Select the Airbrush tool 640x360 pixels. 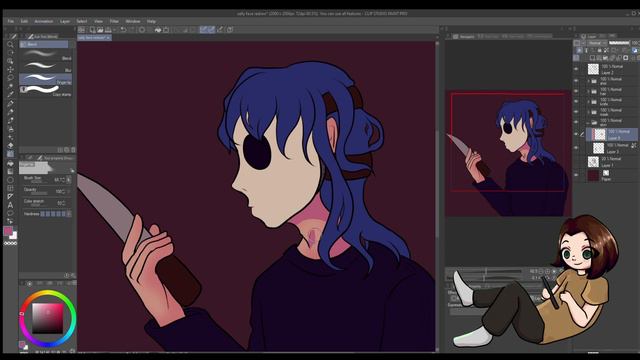click(10, 129)
